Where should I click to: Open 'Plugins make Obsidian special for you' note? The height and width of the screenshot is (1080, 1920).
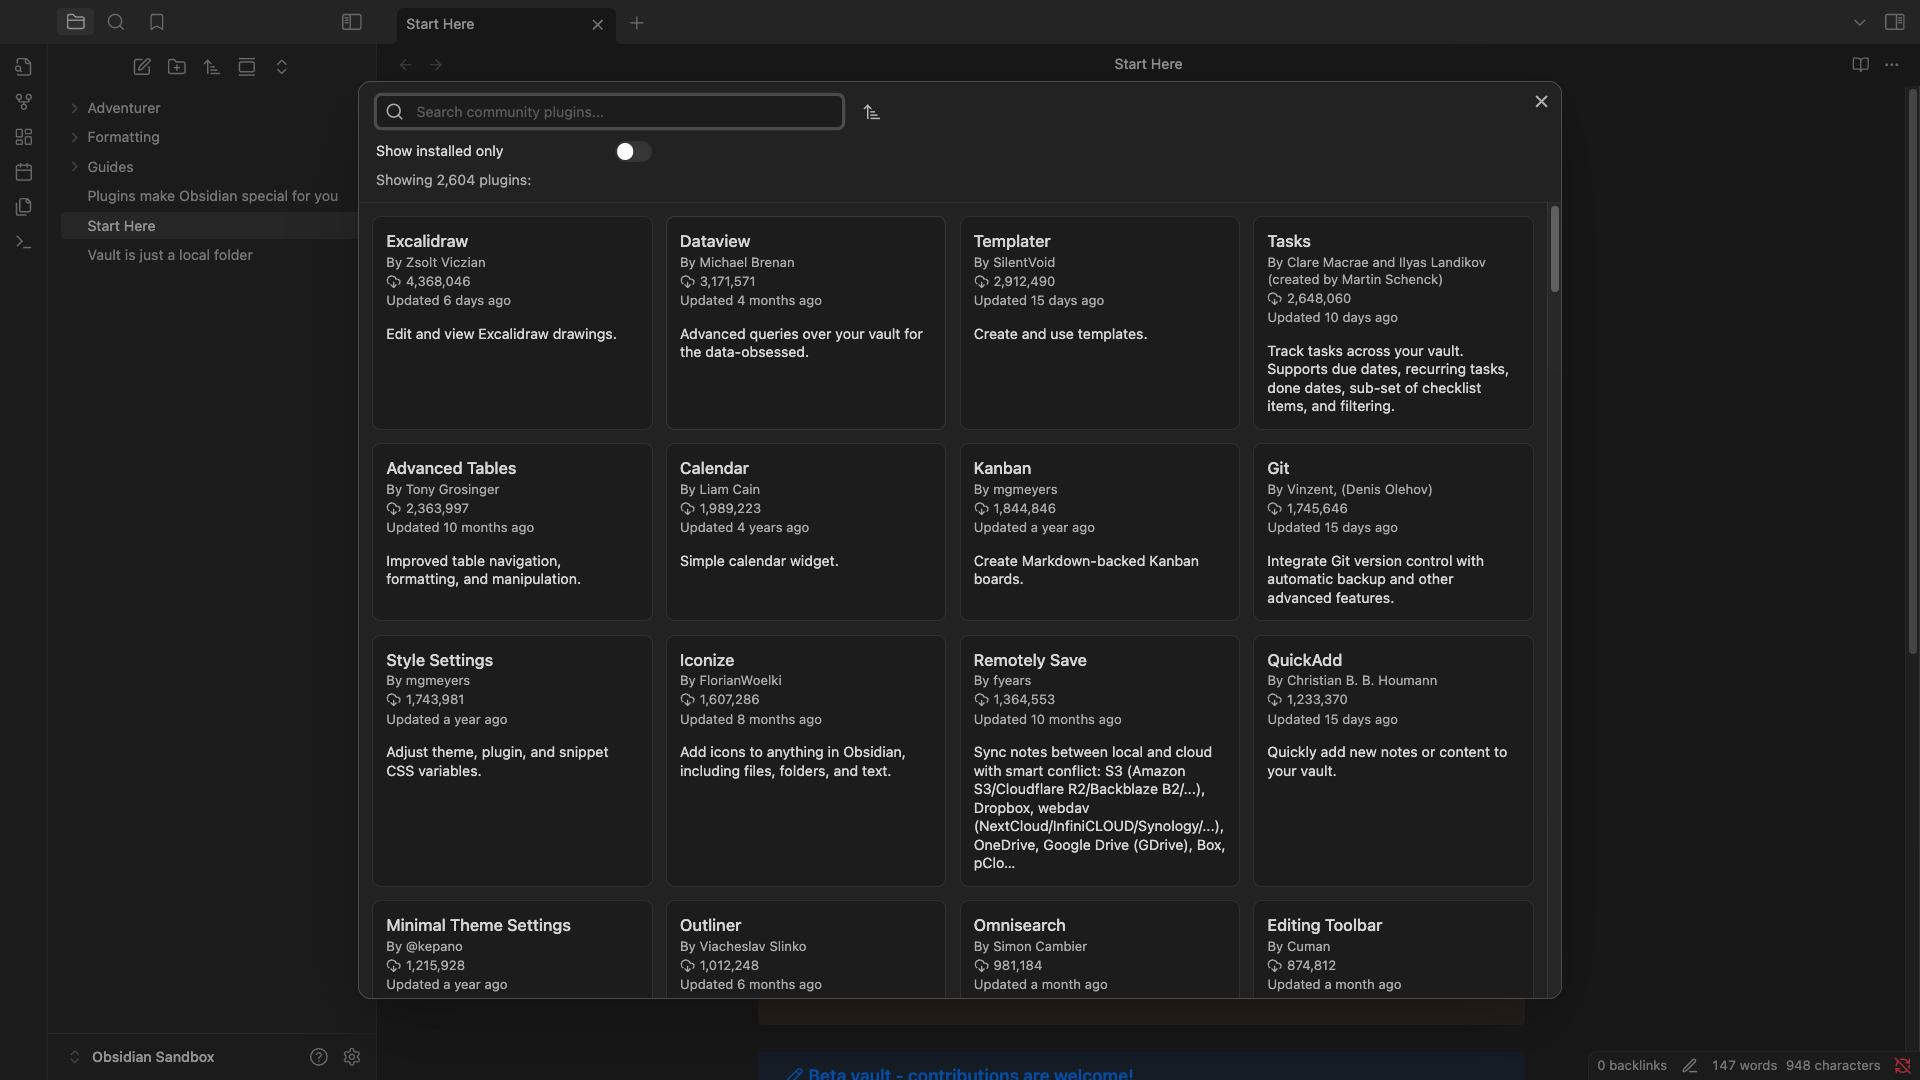click(x=212, y=196)
